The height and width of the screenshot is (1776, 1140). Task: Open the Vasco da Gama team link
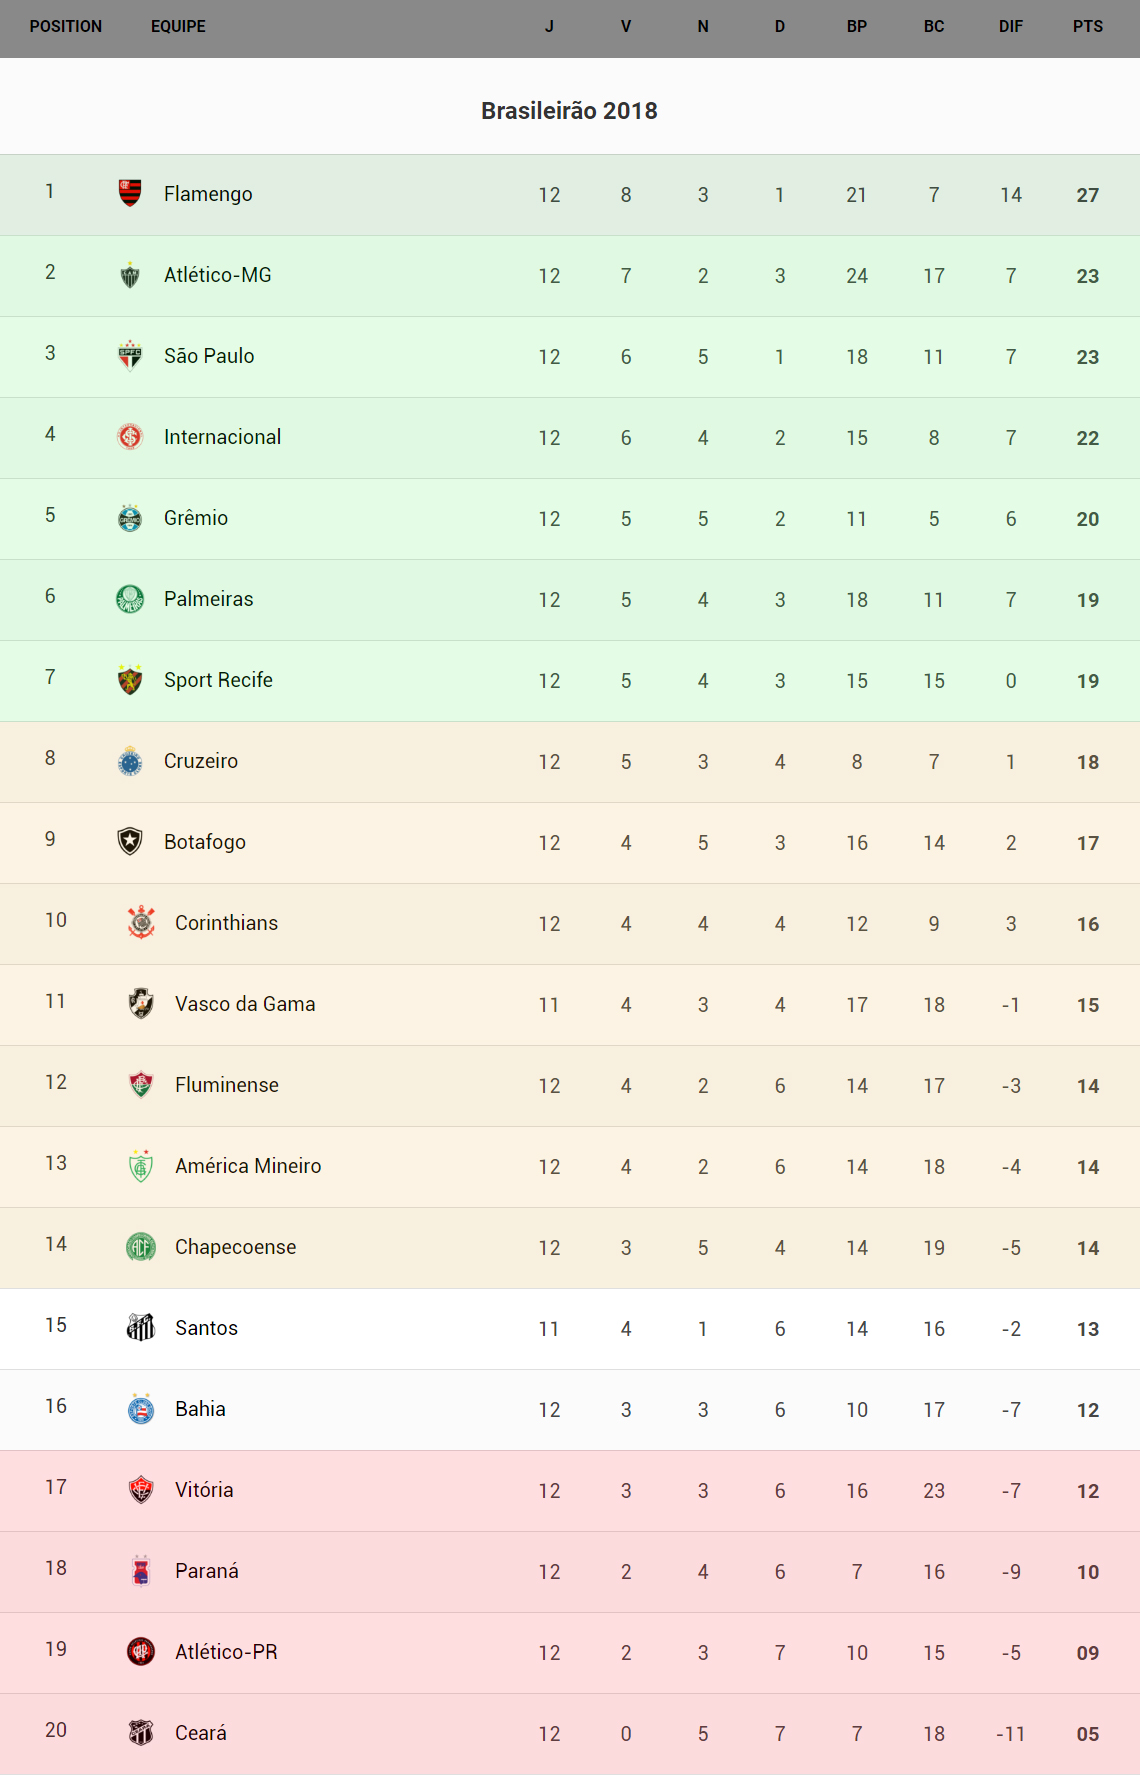click(x=245, y=1004)
